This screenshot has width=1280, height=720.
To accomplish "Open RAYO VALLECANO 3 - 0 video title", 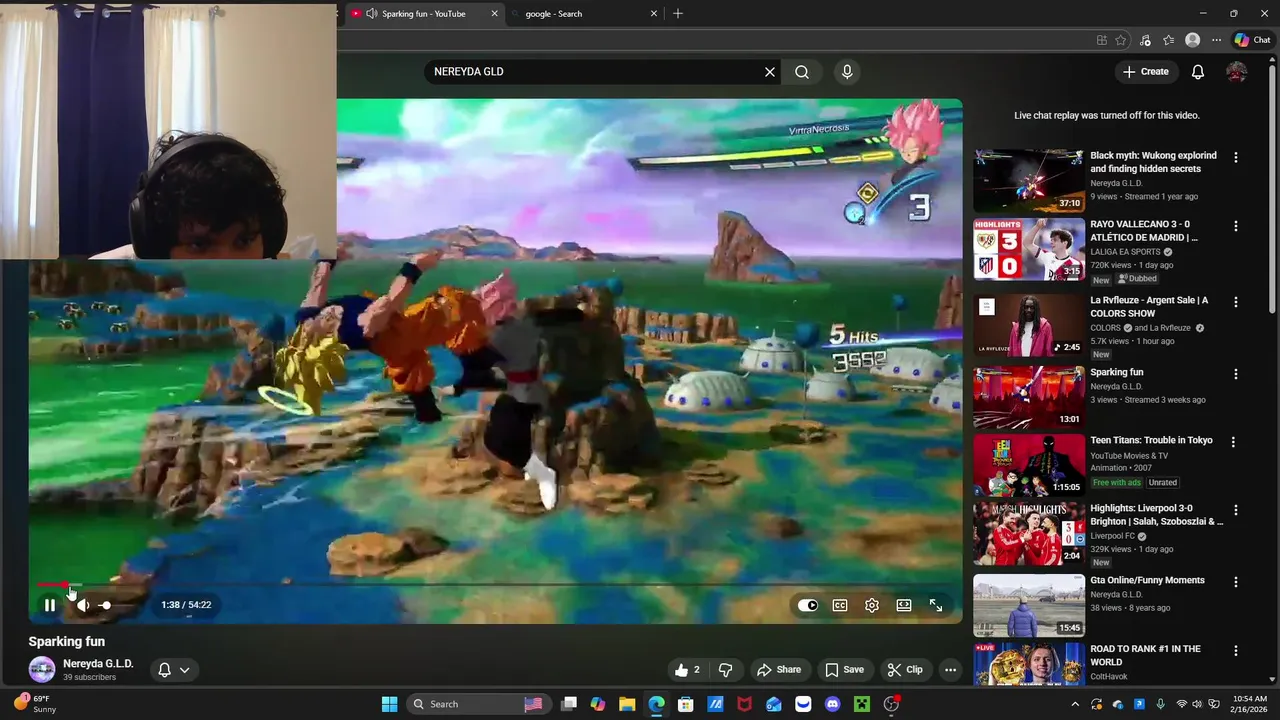I will [x=1144, y=231].
